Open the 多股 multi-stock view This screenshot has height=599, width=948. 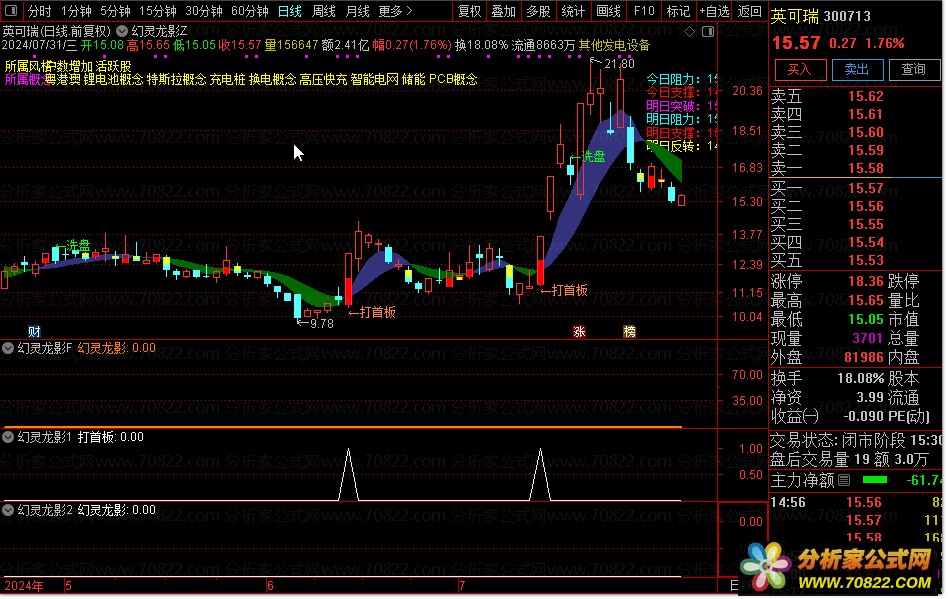coord(538,11)
